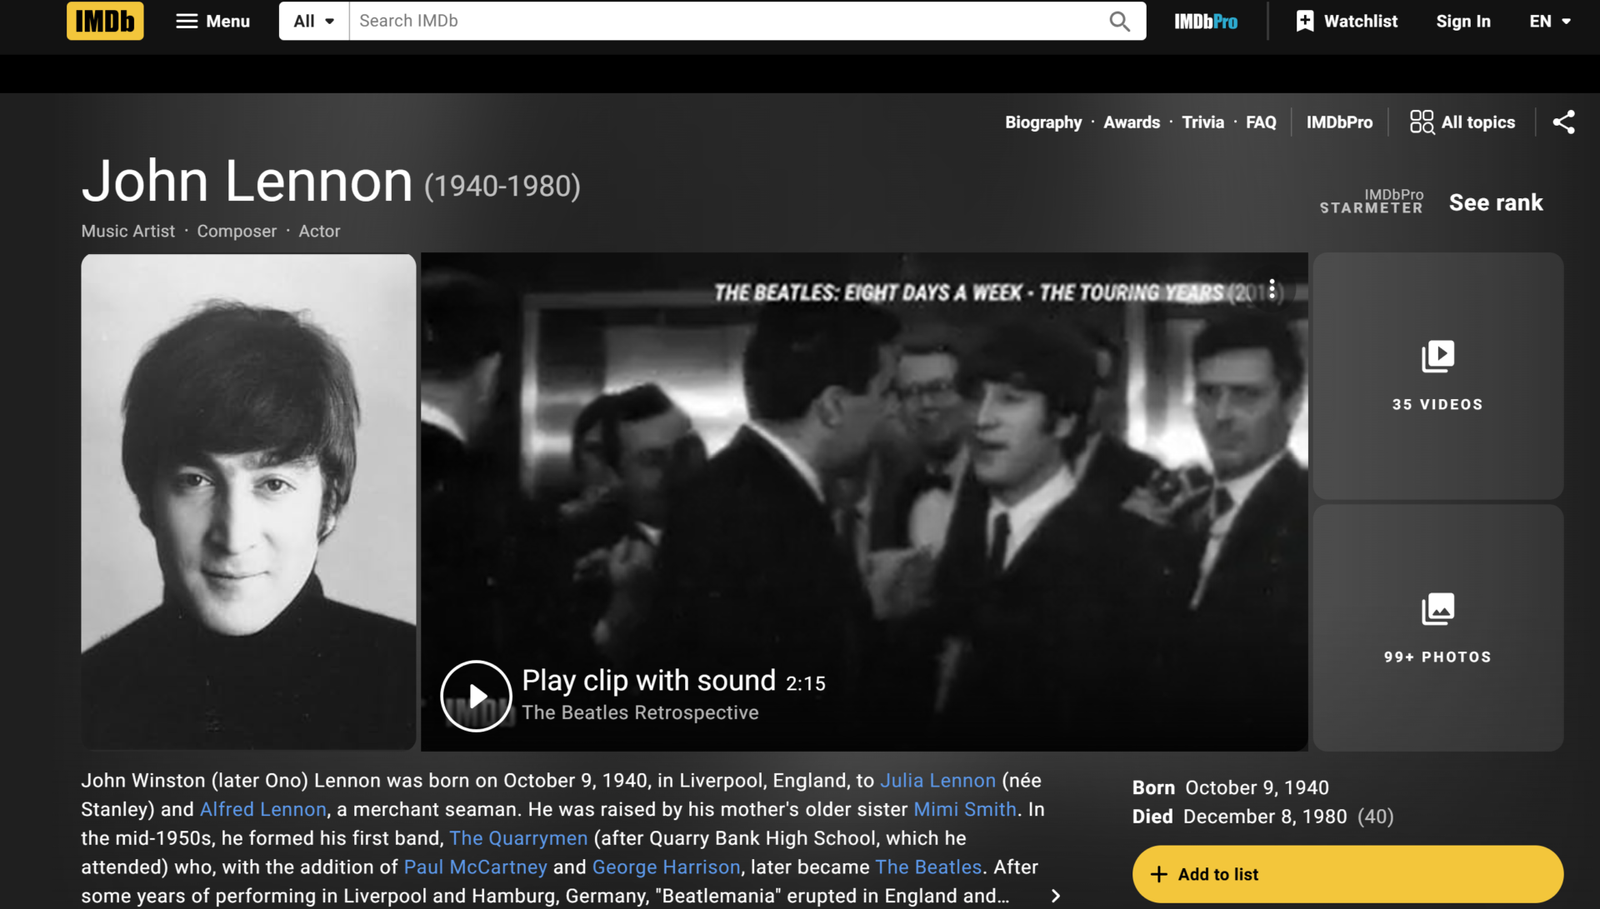Open the Watchlist bookmark icon
The height and width of the screenshot is (909, 1600).
[1305, 21]
